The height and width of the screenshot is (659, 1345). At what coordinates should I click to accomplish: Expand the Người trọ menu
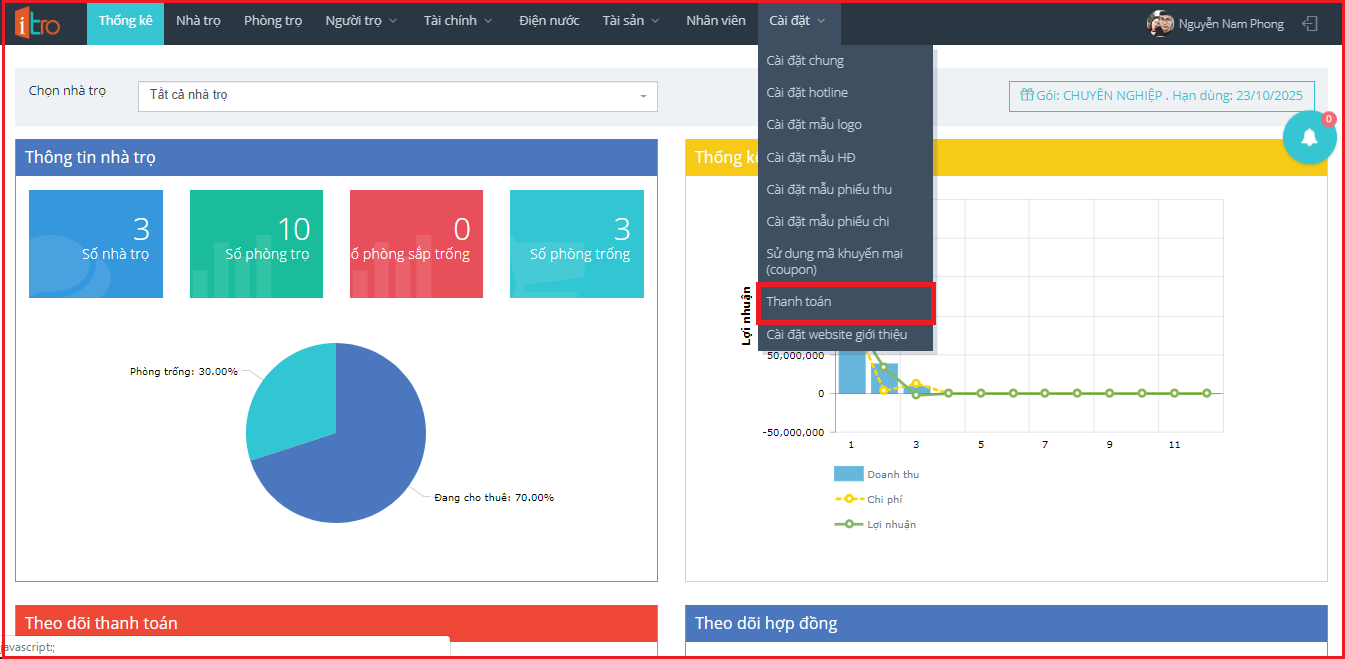click(x=361, y=22)
